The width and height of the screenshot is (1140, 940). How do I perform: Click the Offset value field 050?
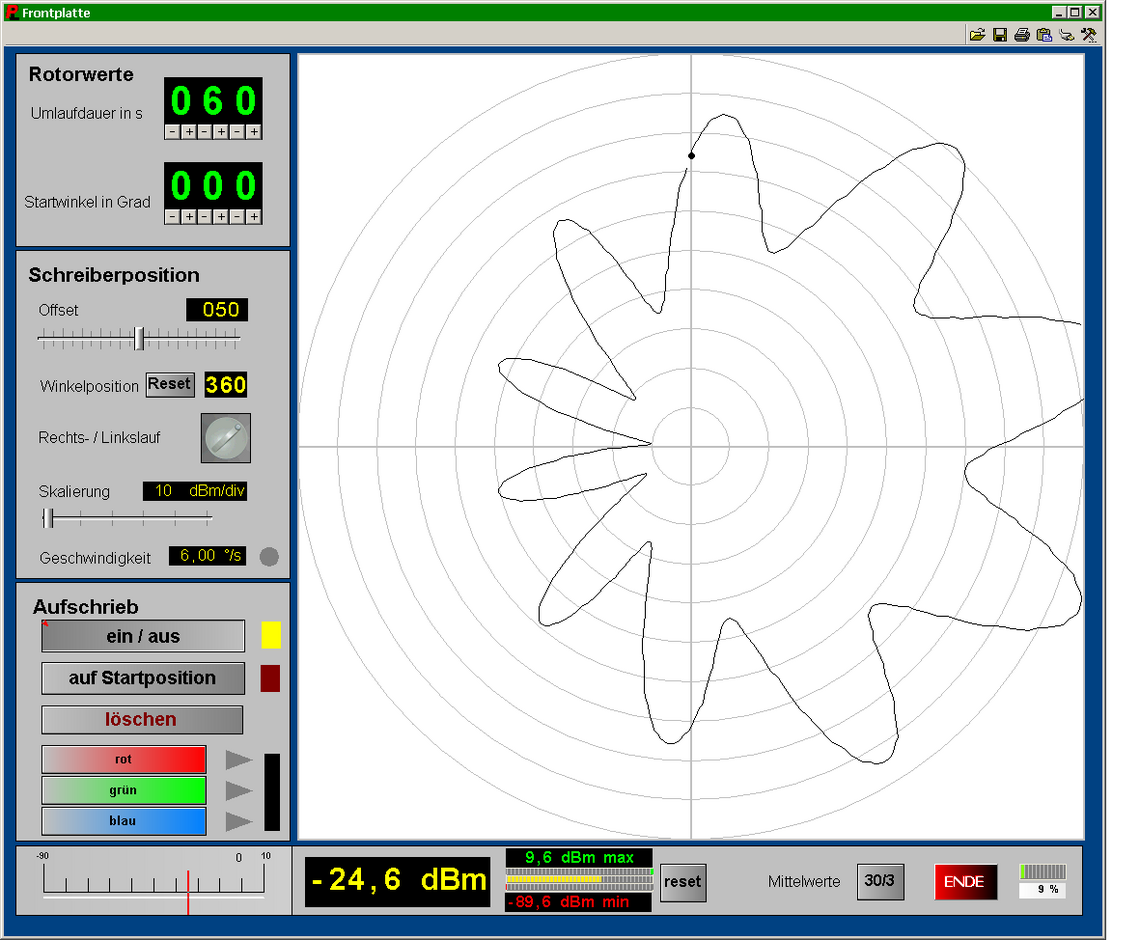tap(217, 310)
